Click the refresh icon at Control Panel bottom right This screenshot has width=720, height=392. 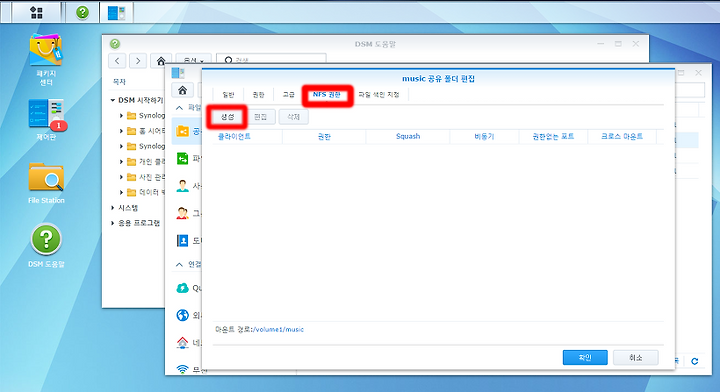coord(695,361)
